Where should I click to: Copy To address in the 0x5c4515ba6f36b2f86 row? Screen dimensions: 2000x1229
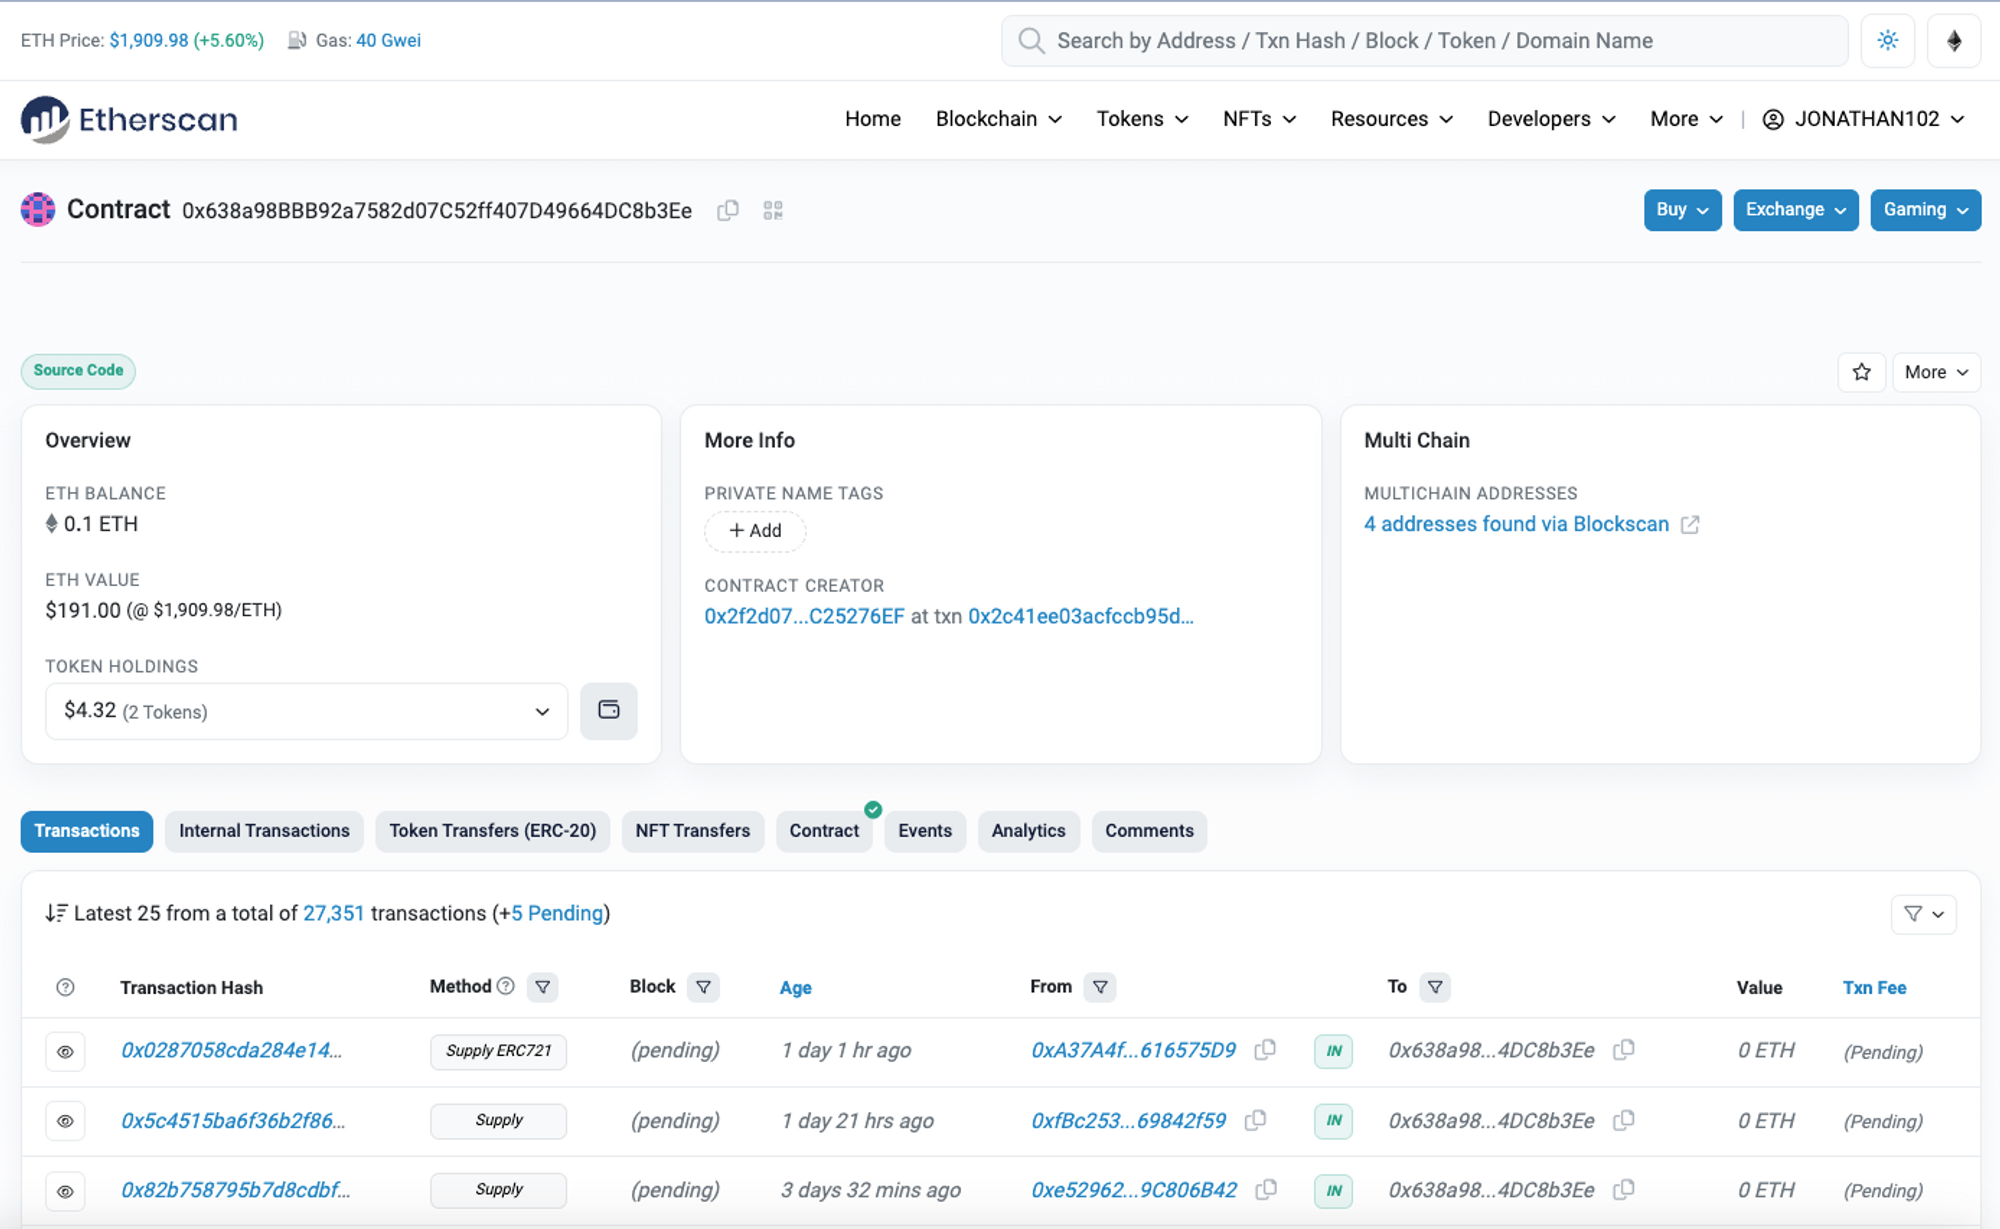pyautogui.click(x=1624, y=1120)
